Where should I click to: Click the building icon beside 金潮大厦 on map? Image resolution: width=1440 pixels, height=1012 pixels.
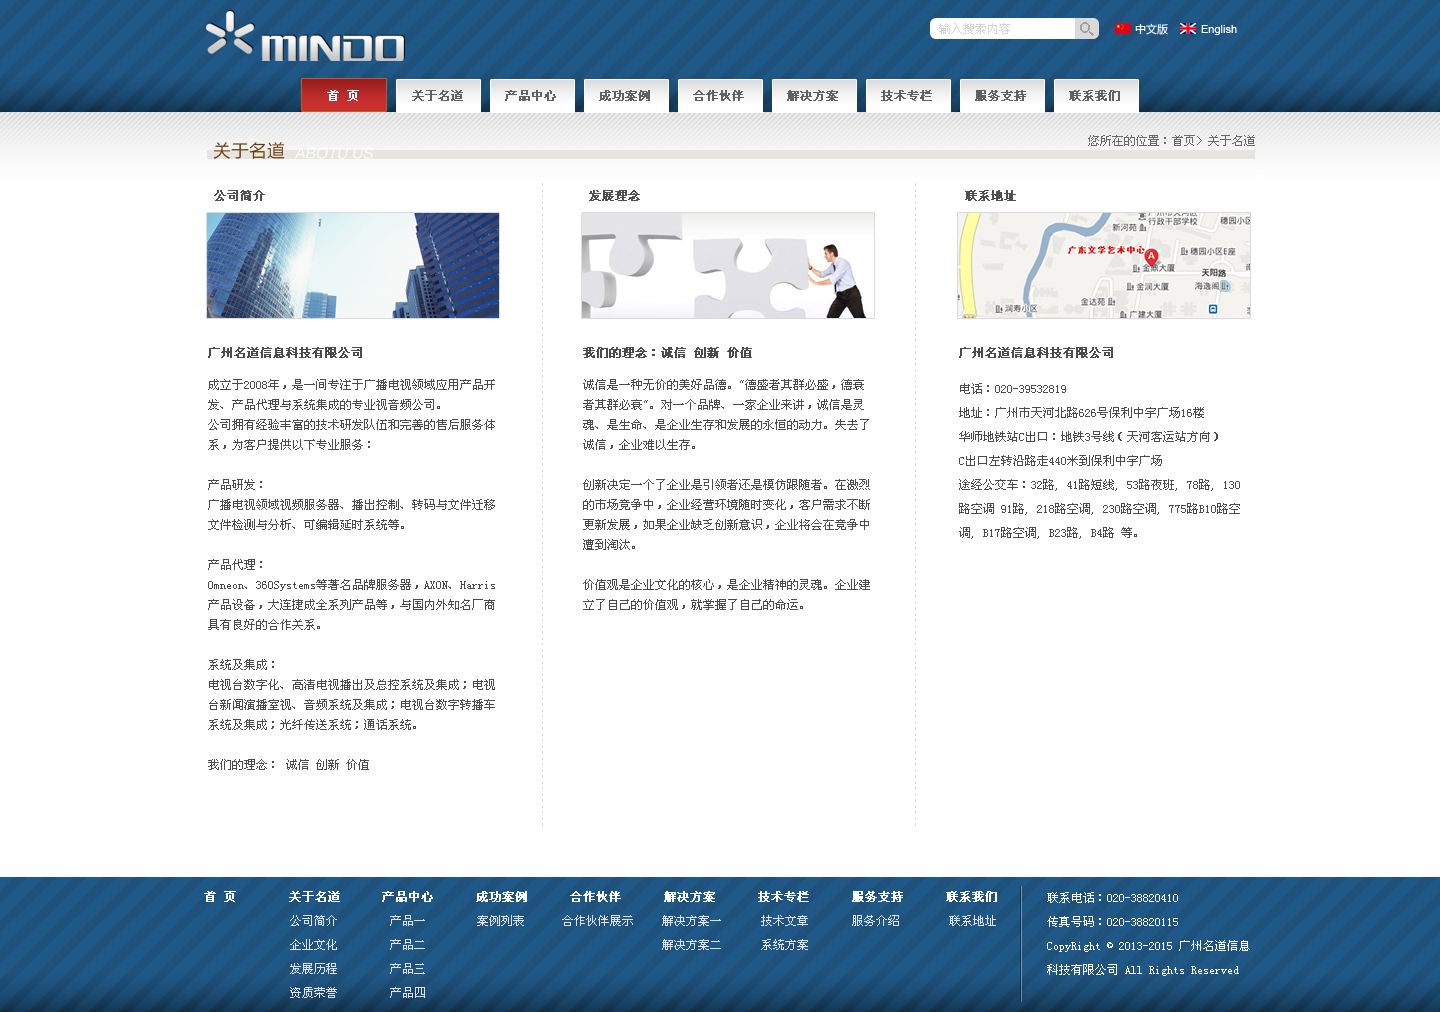point(1136,268)
